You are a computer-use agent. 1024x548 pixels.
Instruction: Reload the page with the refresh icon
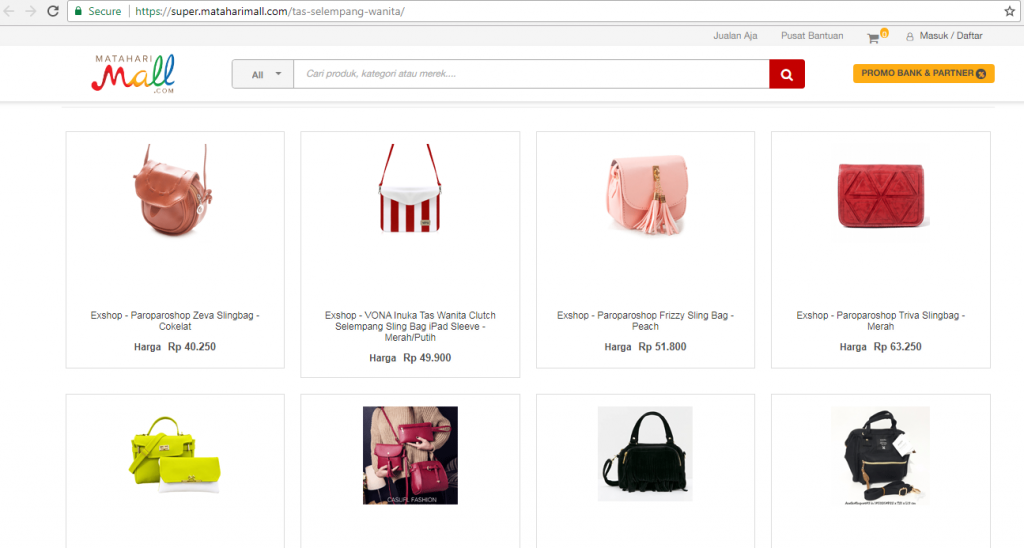[53, 11]
